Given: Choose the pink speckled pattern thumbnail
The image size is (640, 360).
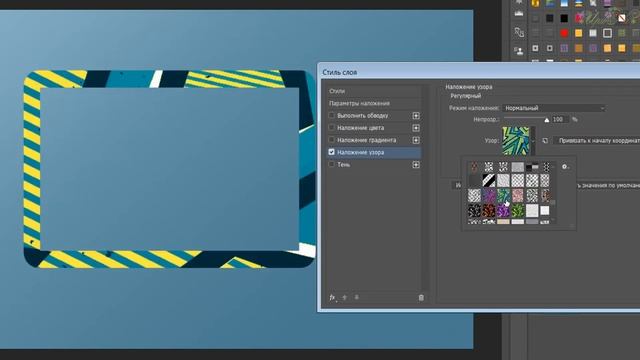Looking at the screenshot, I should pyautogui.click(x=518, y=195).
